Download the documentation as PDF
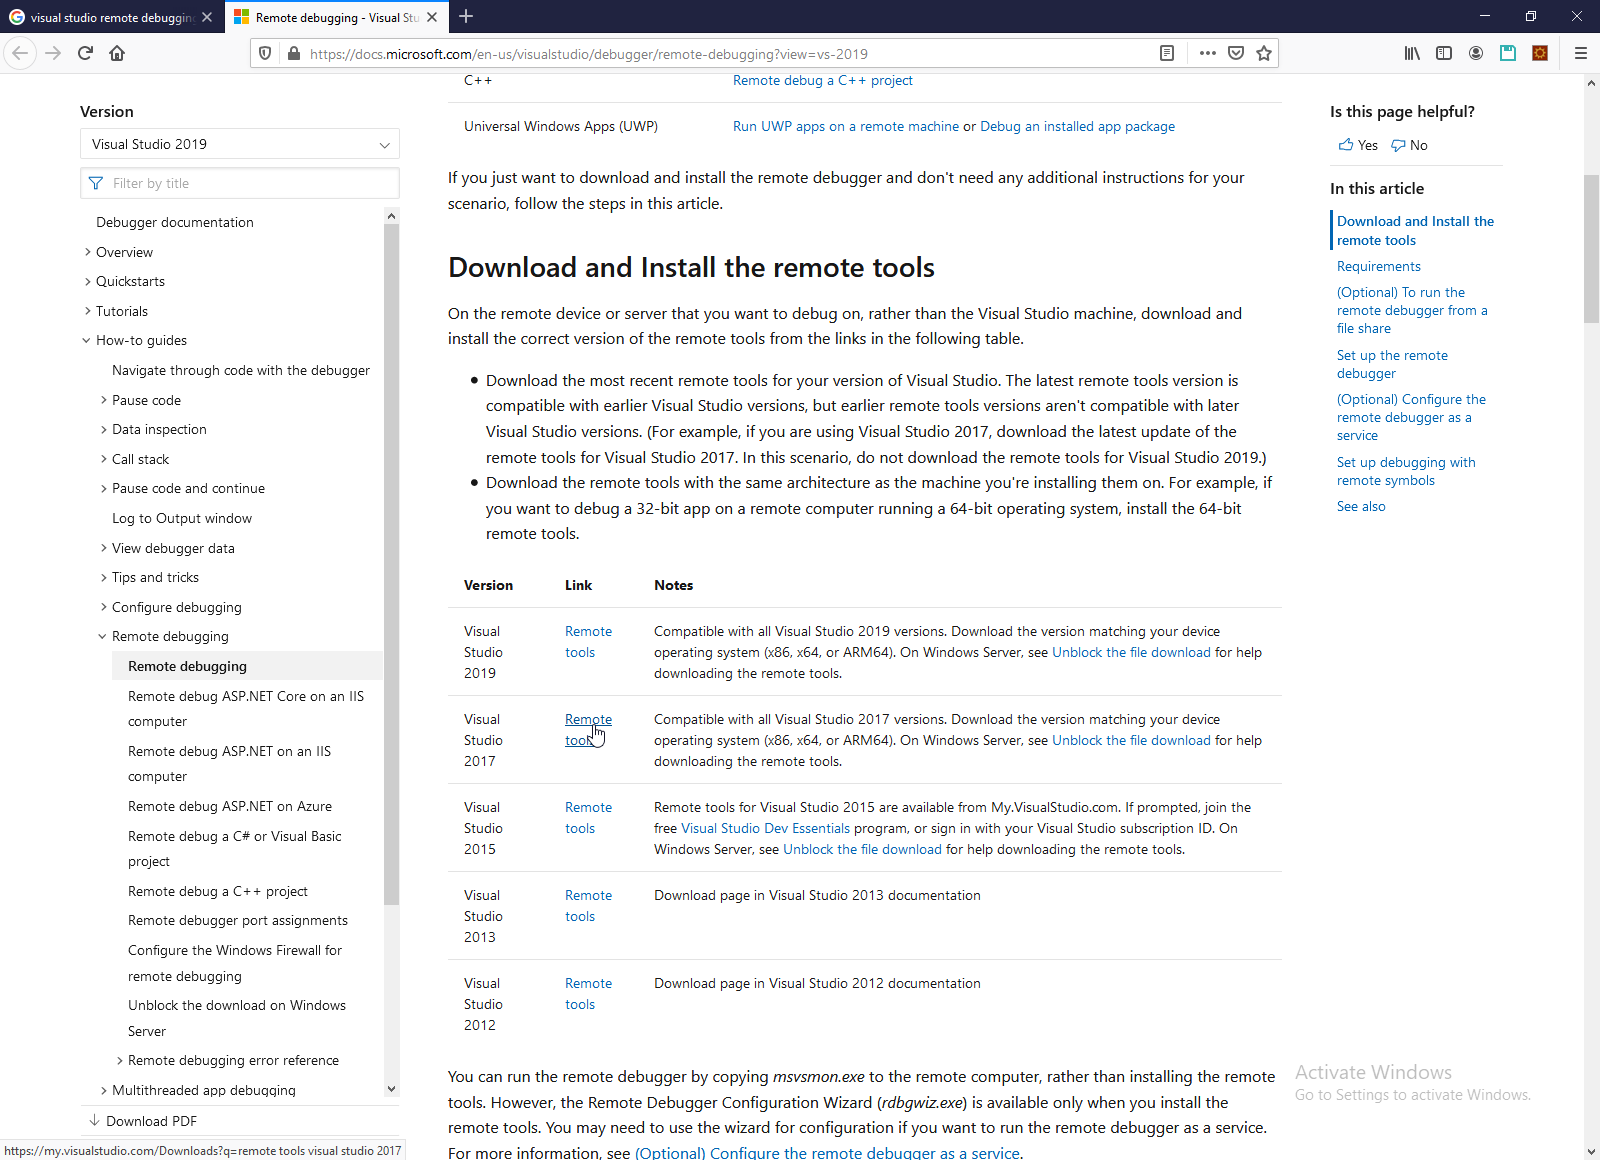This screenshot has height=1160, width=1600. pos(143,1121)
